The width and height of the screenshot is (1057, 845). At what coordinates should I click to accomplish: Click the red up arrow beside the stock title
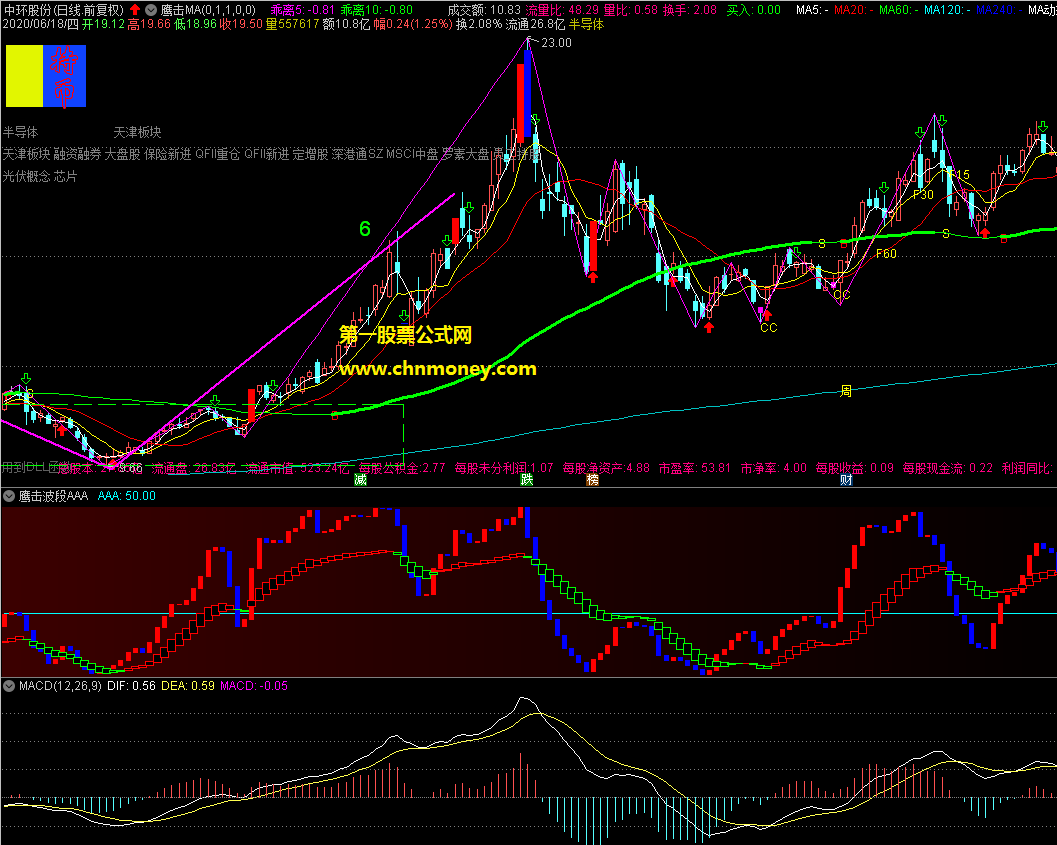click(x=135, y=10)
